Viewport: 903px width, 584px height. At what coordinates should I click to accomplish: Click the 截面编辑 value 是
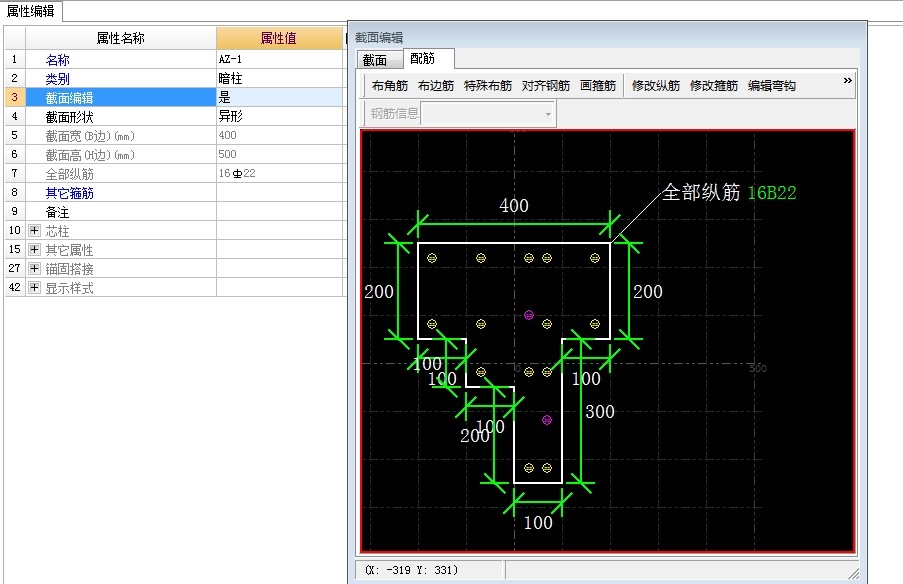(279, 97)
